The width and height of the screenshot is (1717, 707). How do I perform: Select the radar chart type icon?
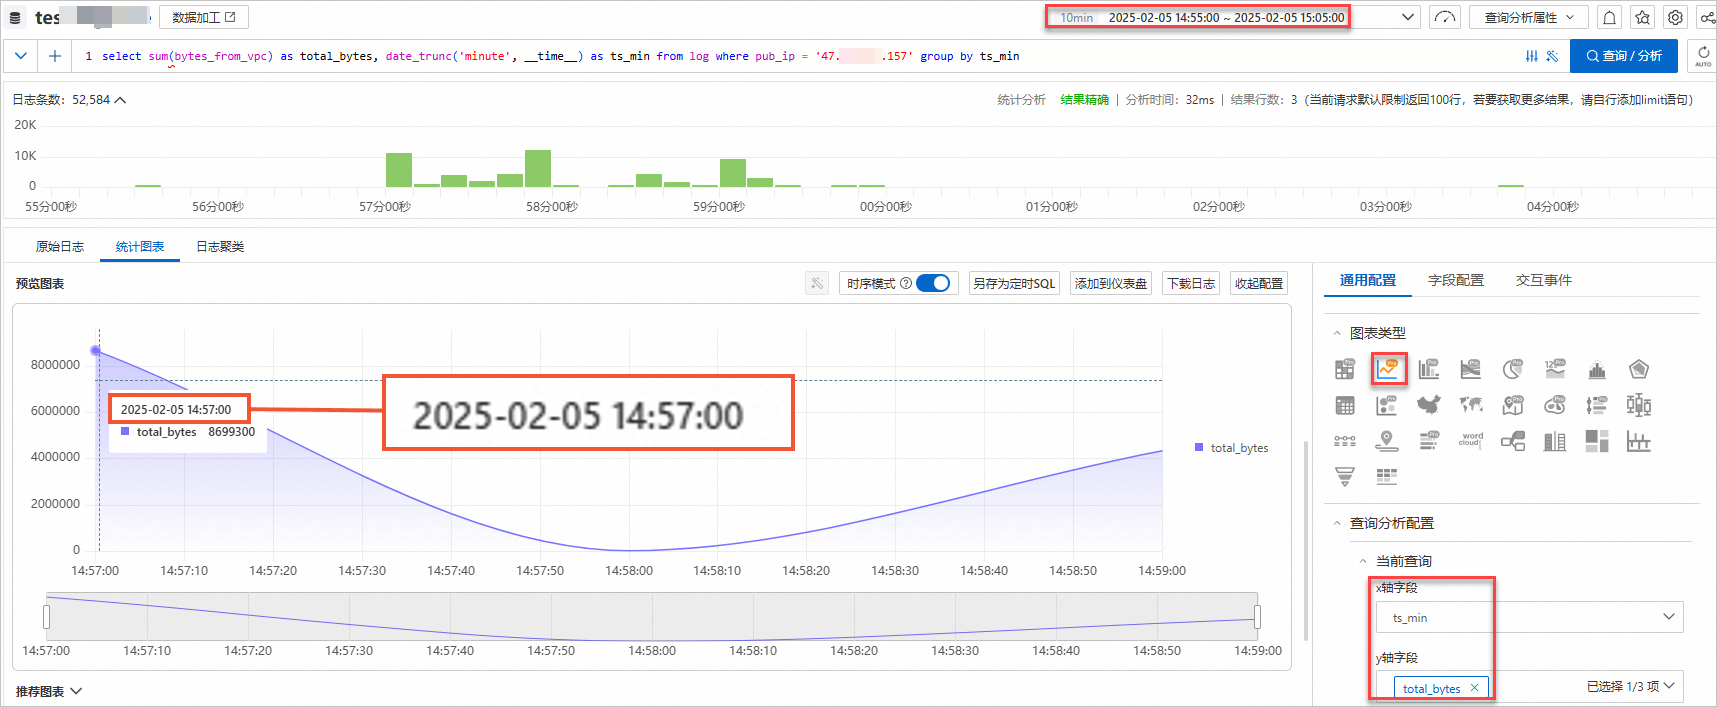point(1639,369)
